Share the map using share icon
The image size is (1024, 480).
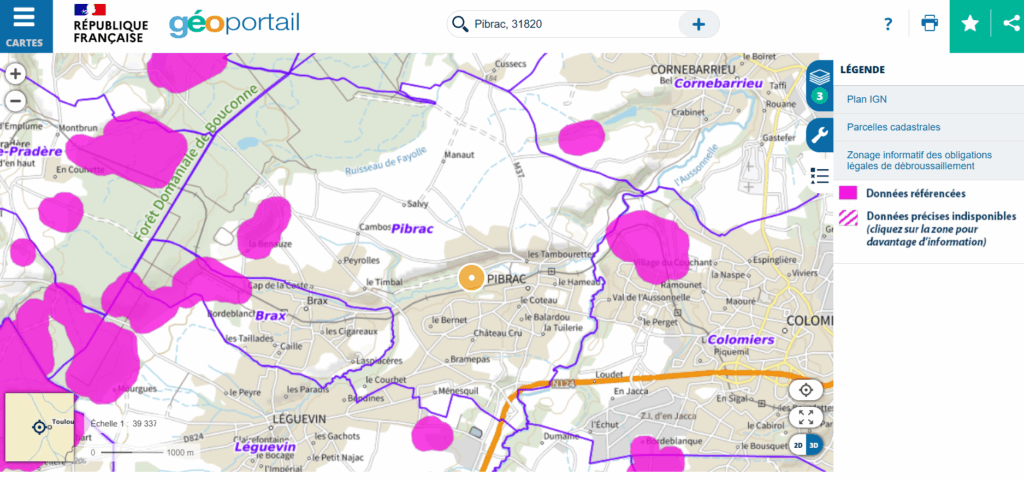pos(1008,25)
